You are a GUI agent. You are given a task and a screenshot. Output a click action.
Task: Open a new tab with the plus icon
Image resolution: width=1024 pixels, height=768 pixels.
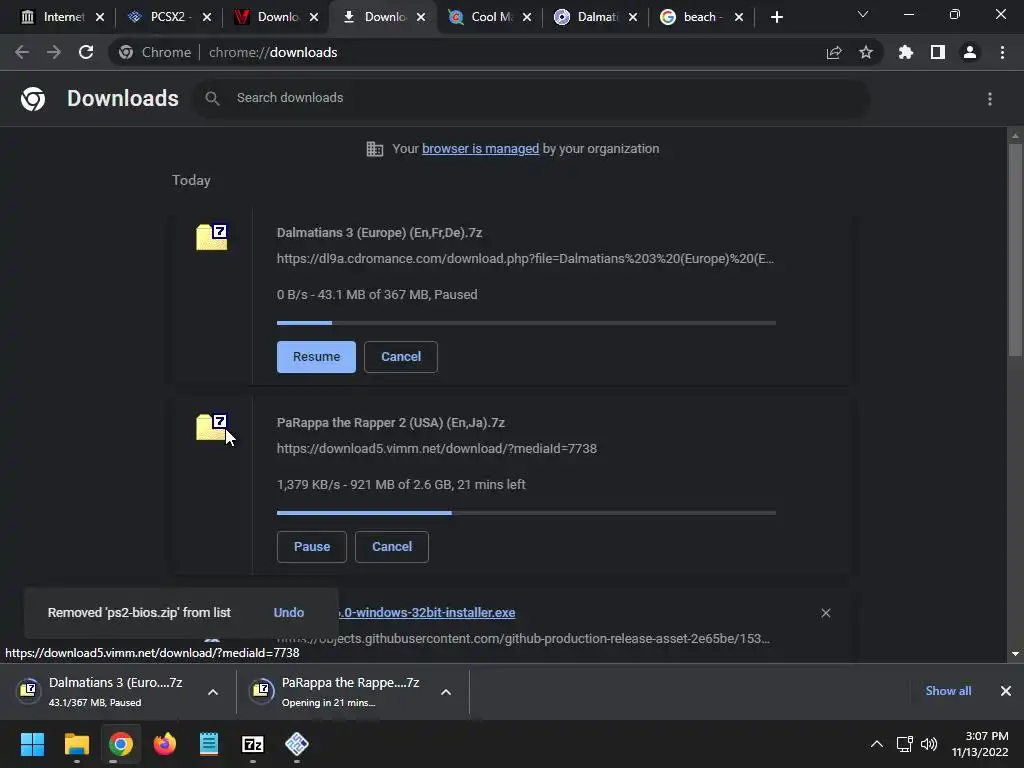(776, 17)
